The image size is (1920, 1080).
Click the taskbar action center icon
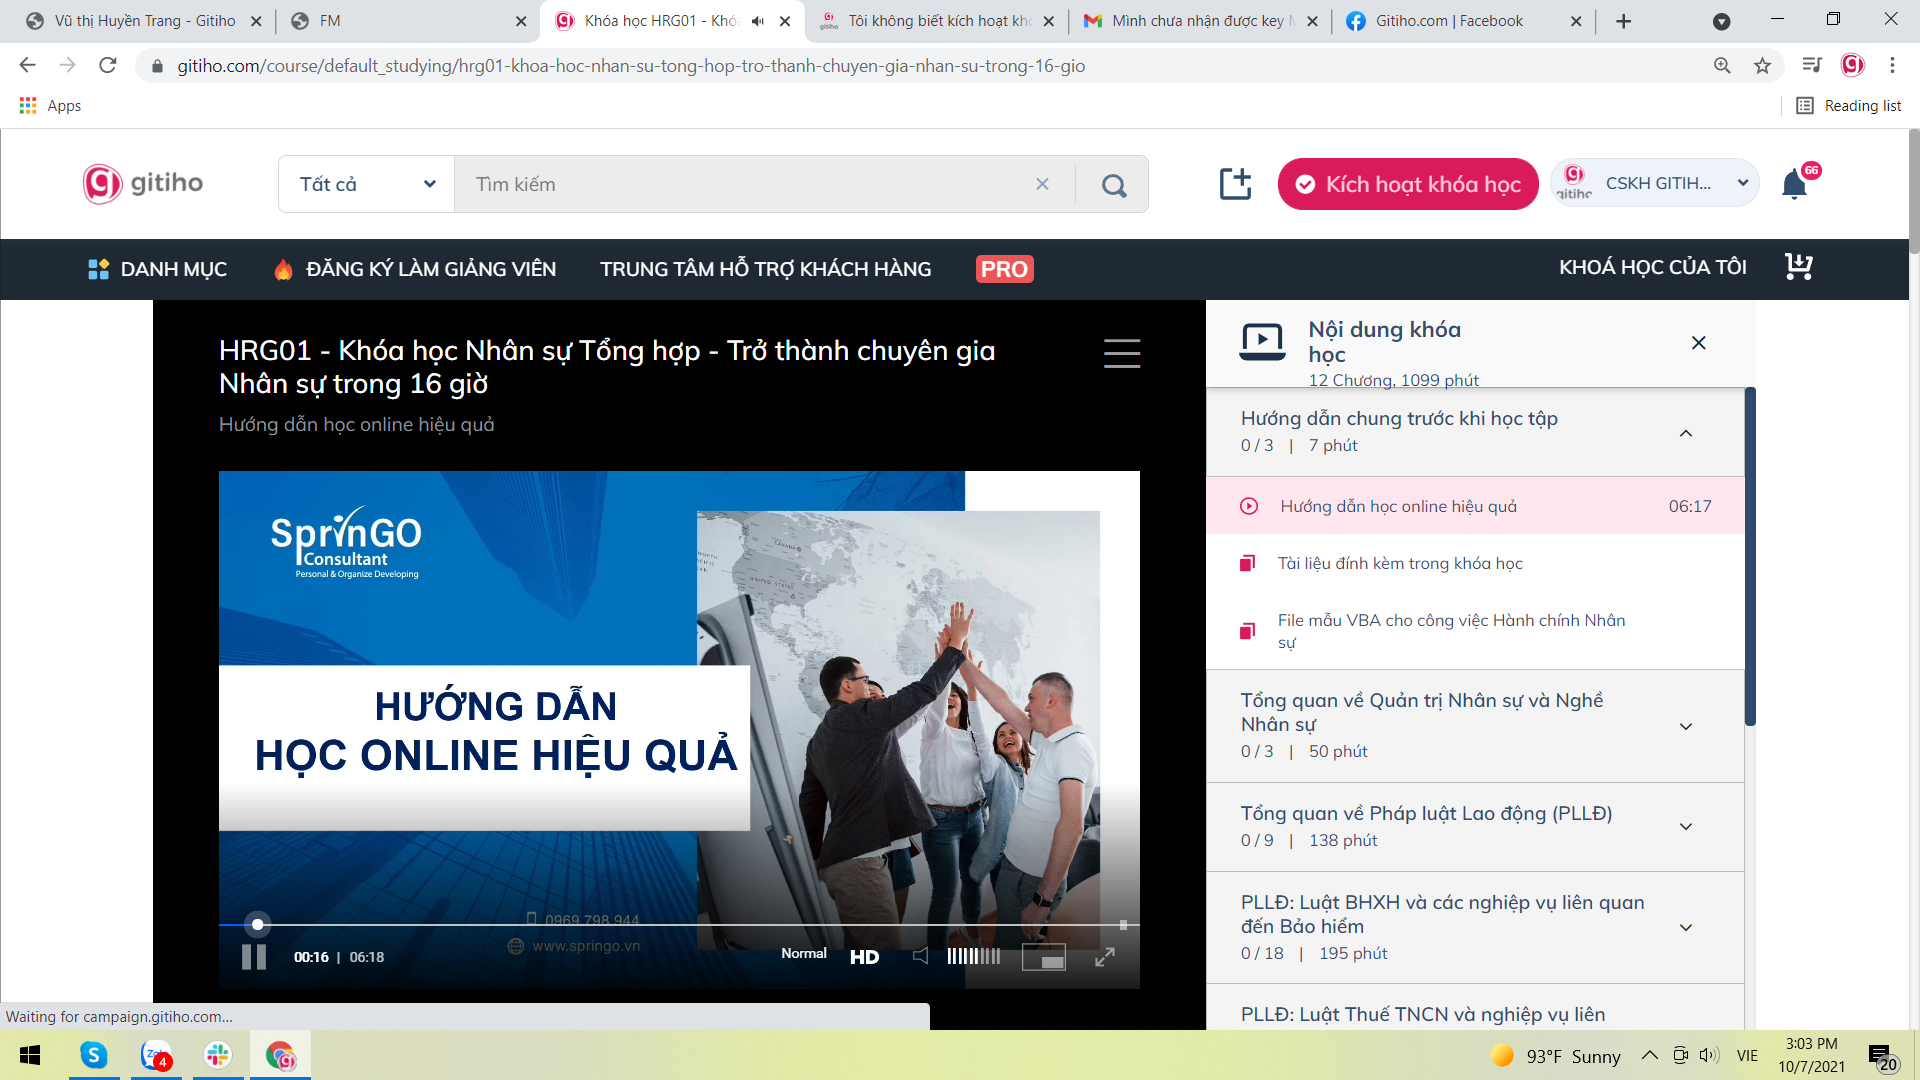pyautogui.click(x=1881, y=1056)
